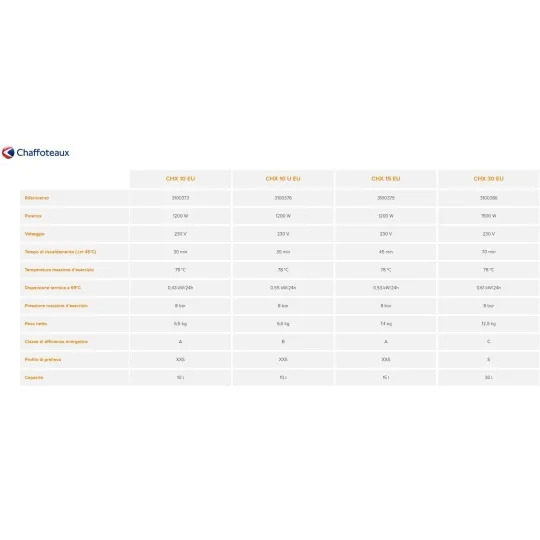Select the 0,43 kW/24h dispersion value
540x540 pixels.
coord(180,288)
